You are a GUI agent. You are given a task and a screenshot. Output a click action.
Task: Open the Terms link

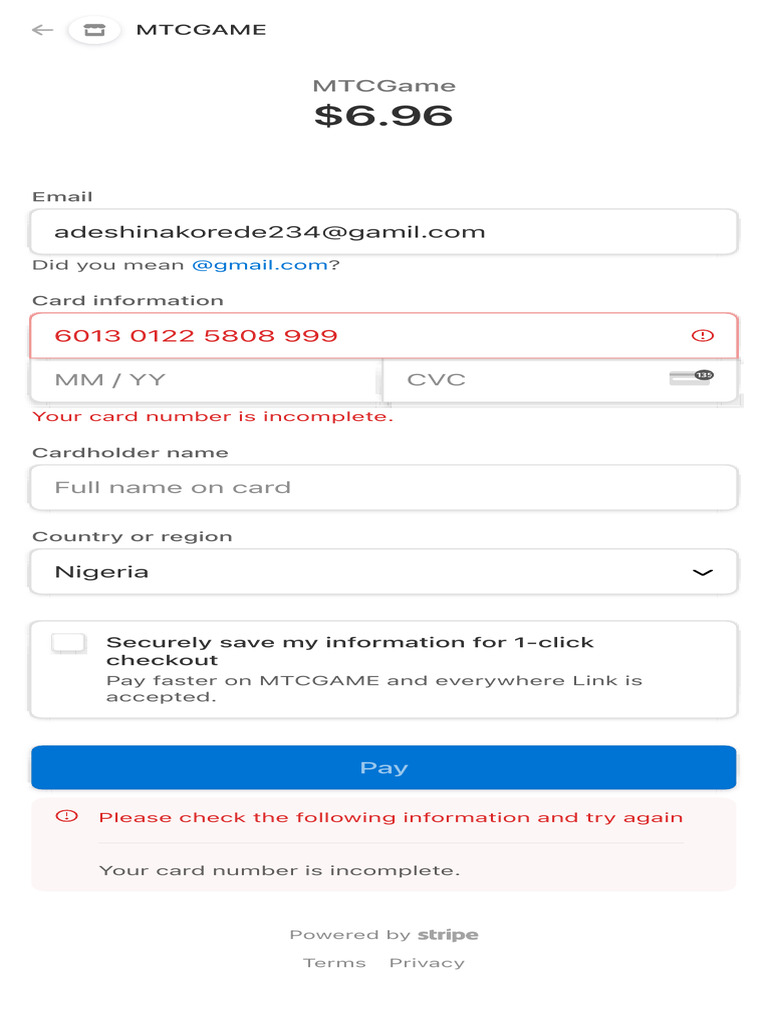(x=334, y=963)
